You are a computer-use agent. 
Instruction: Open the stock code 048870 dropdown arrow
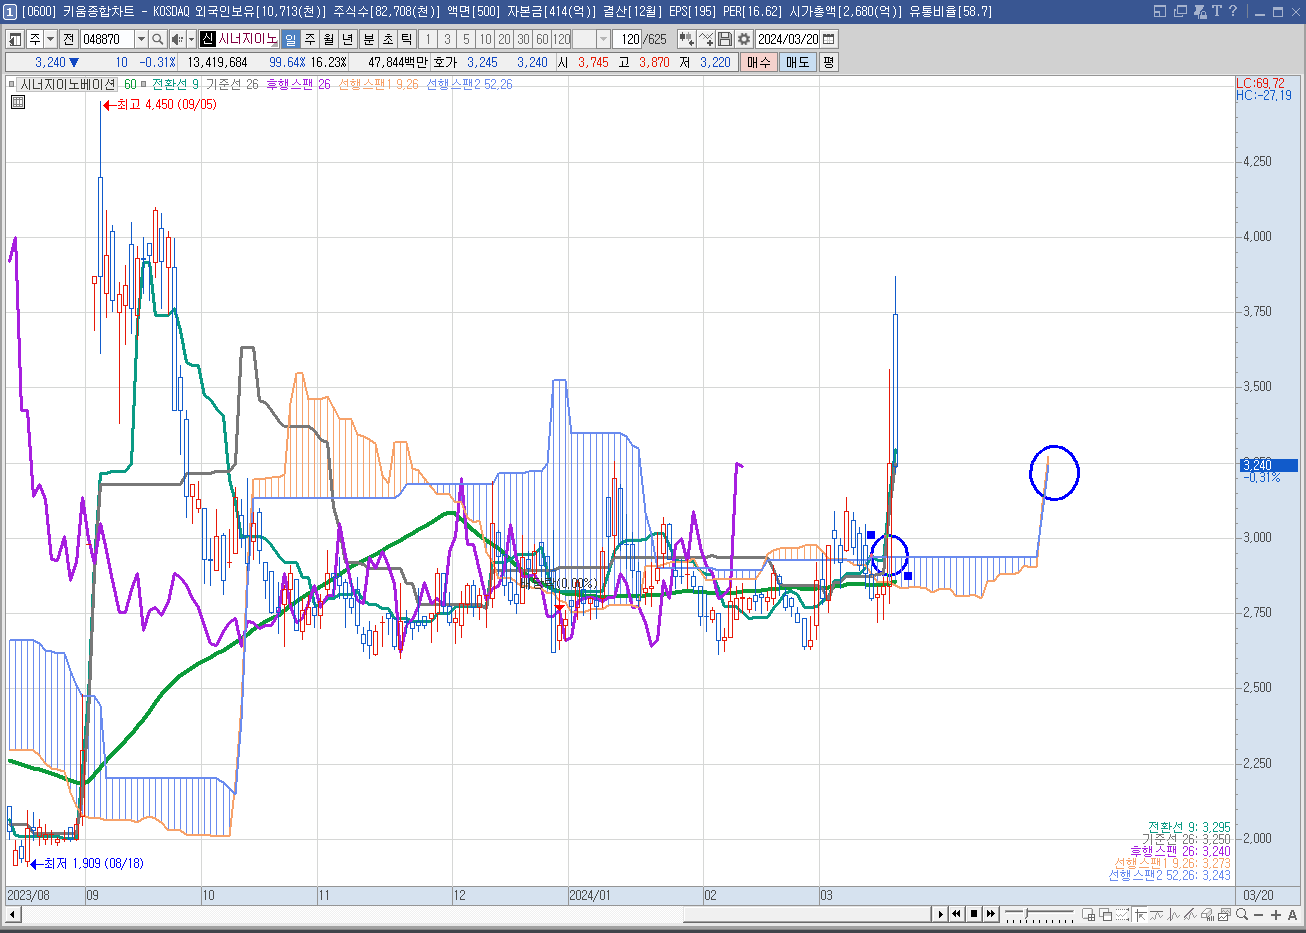point(141,39)
